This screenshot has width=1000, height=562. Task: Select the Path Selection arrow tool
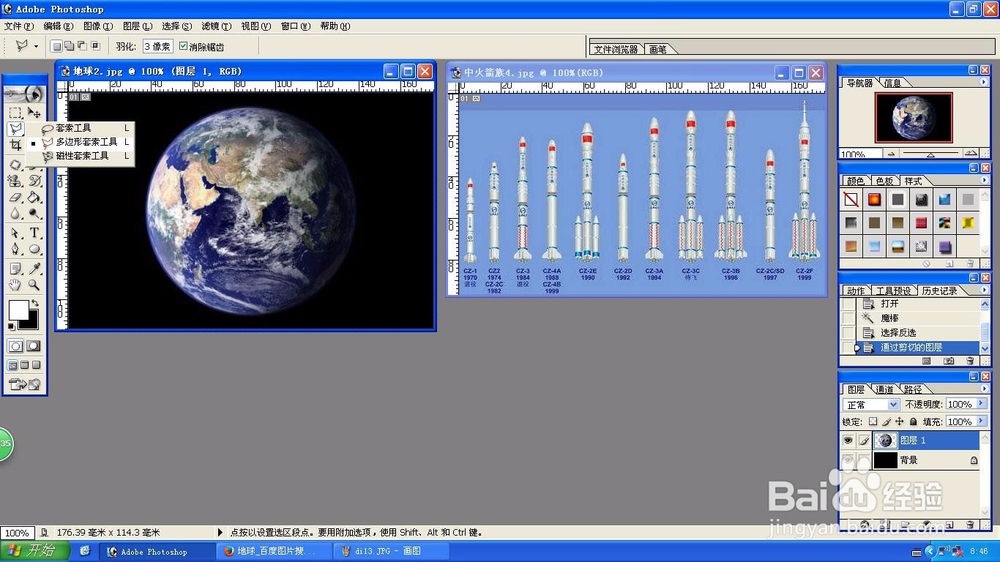click(15, 233)
